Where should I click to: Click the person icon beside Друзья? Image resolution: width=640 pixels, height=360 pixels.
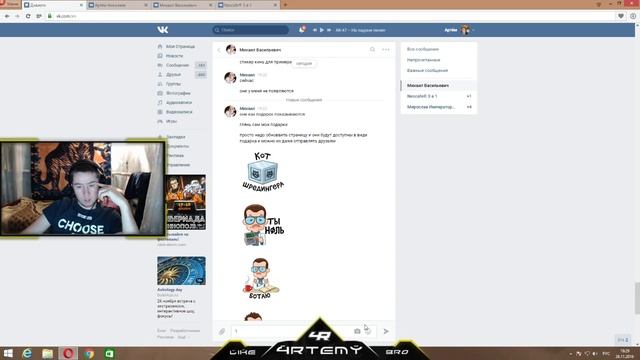coord(160,75)
